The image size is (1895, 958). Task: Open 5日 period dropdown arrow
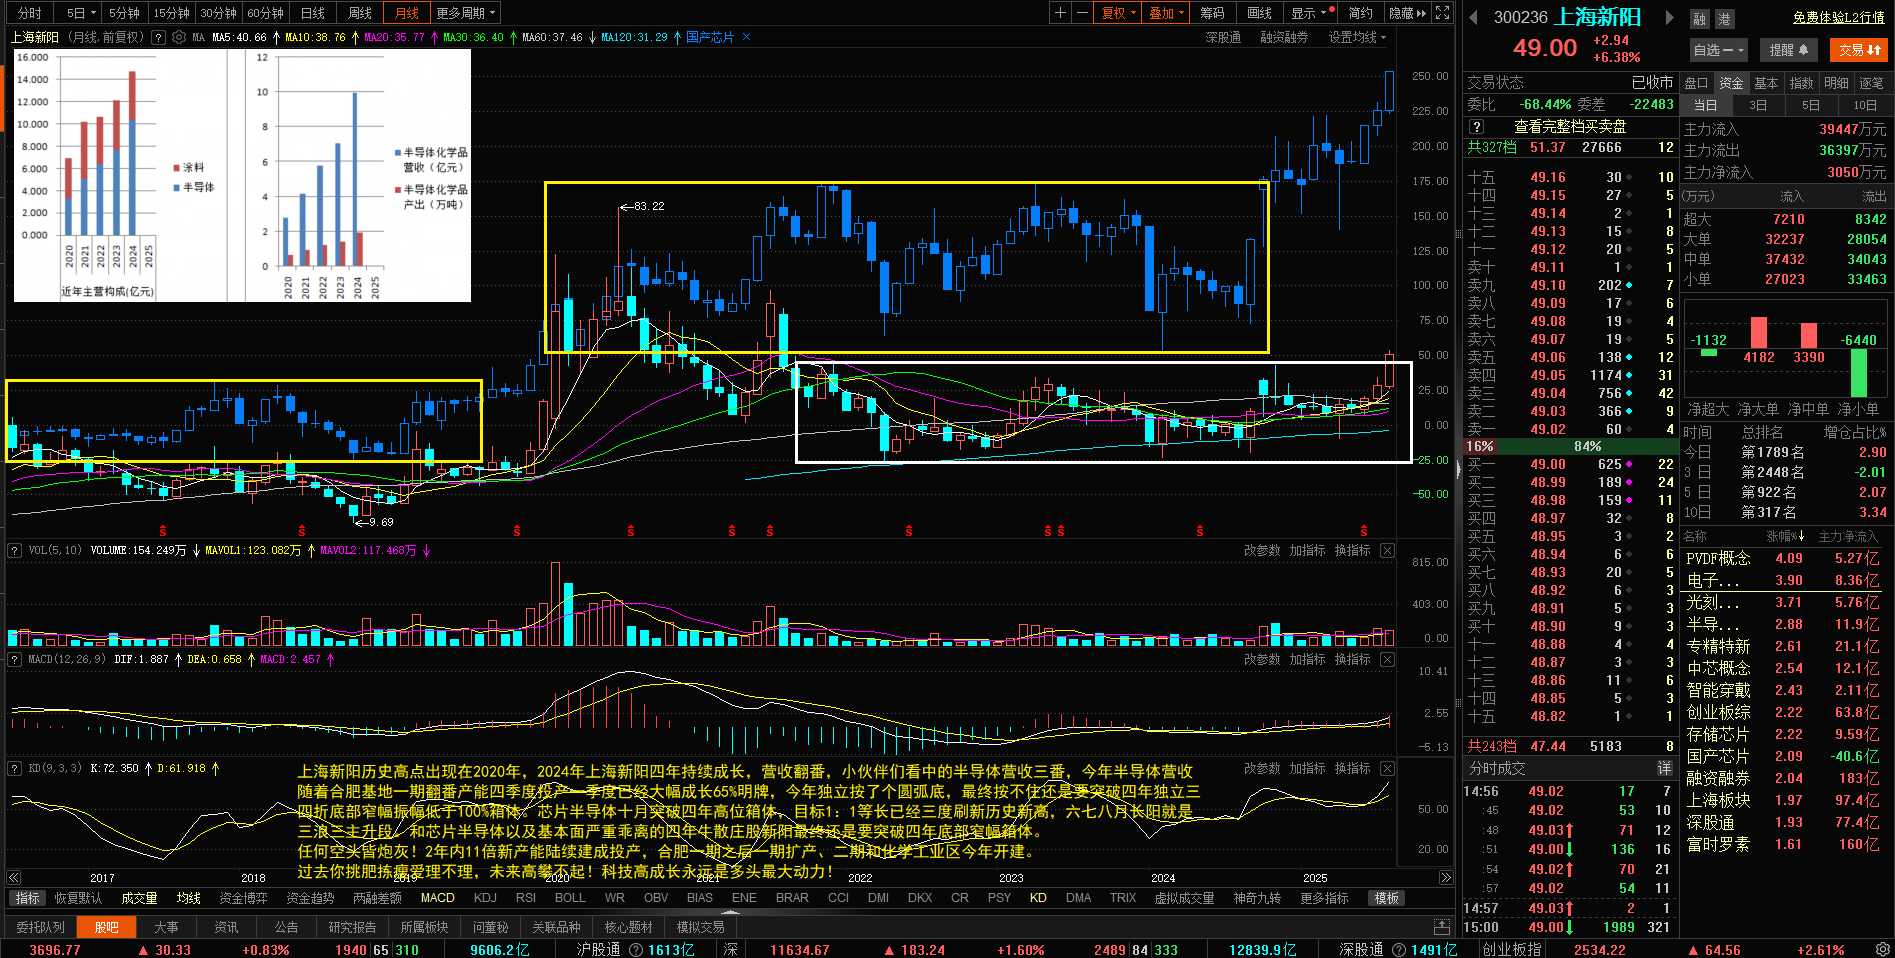pos(93,13)
